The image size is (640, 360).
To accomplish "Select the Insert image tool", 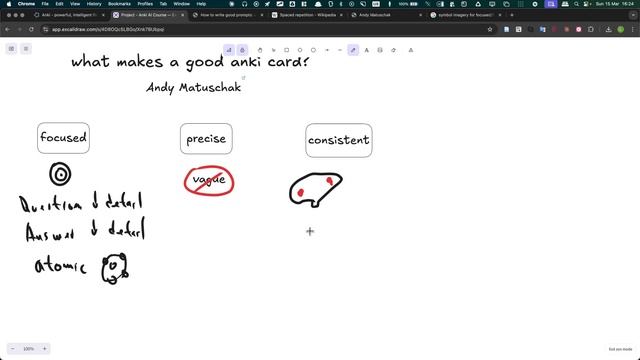I will click(380, 50).
